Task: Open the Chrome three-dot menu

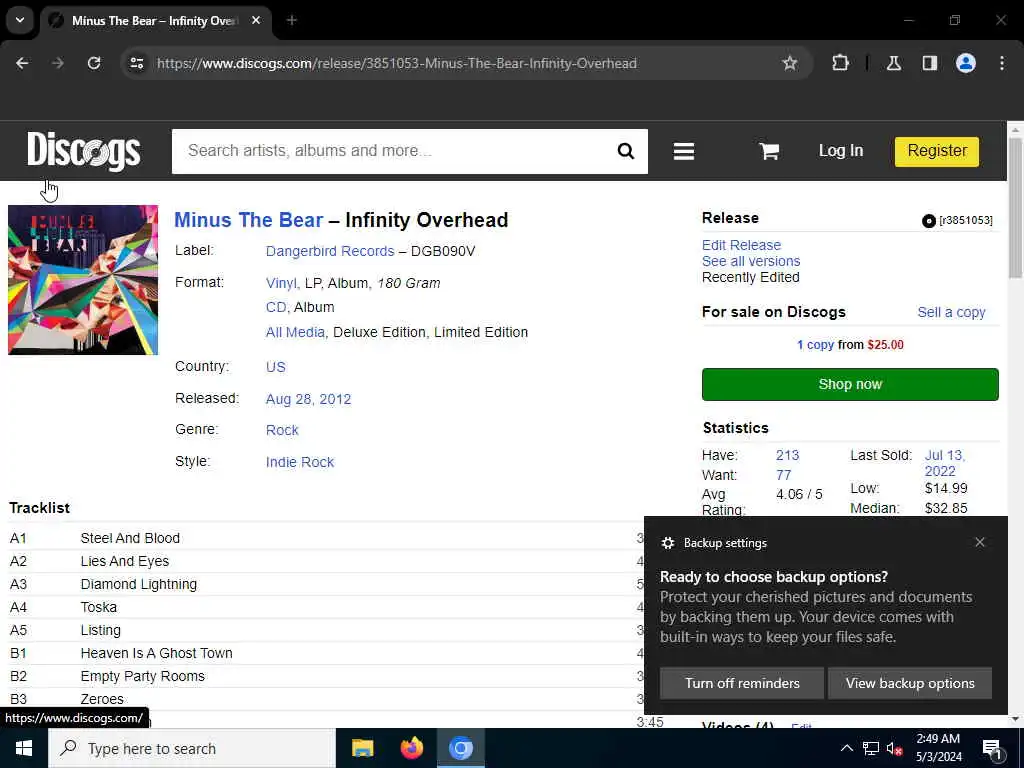Action: point(1002,63)
